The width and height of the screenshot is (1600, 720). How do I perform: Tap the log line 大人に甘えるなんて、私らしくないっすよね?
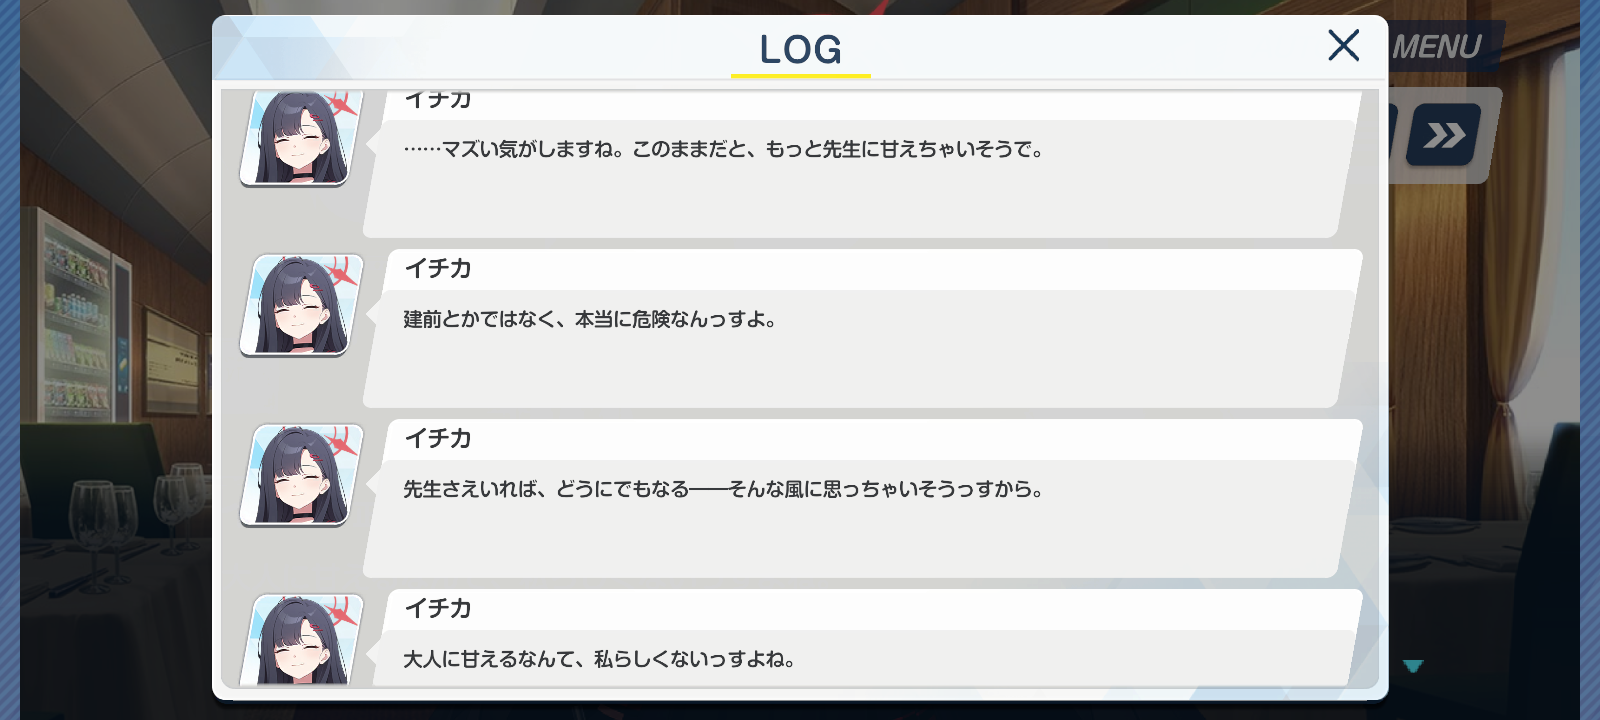pyautogui.click(x=599, y=659)
